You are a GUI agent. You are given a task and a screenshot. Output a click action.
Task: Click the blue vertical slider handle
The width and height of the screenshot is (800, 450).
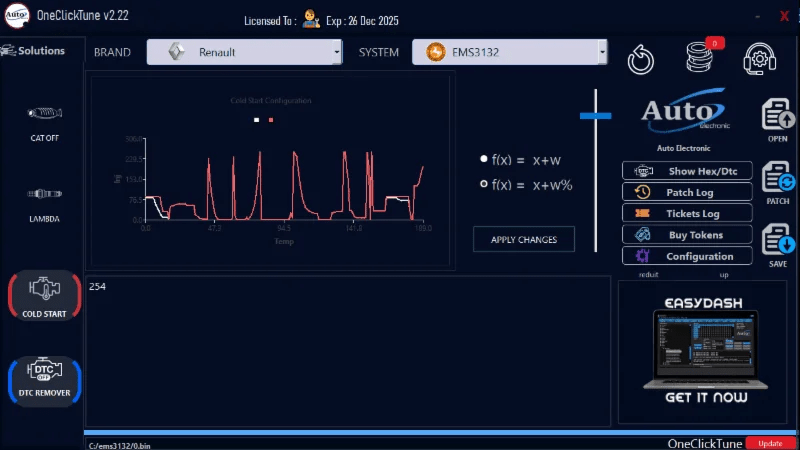[595, 116]
